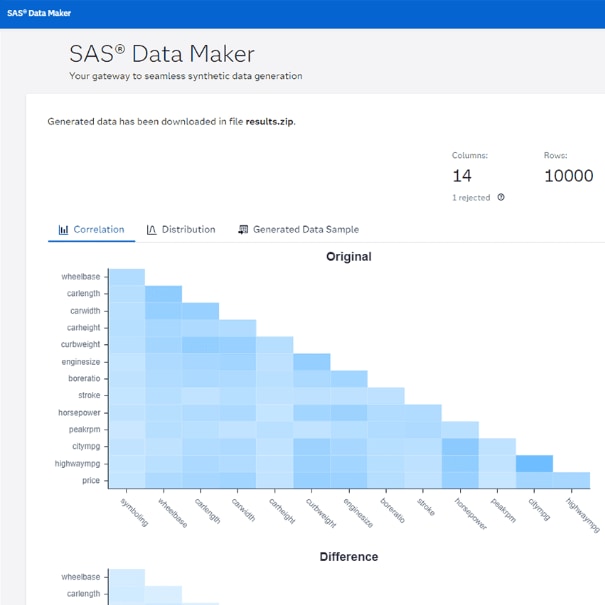
Task: Click the curbweight column label under the axis
Action: click(321, 512)
